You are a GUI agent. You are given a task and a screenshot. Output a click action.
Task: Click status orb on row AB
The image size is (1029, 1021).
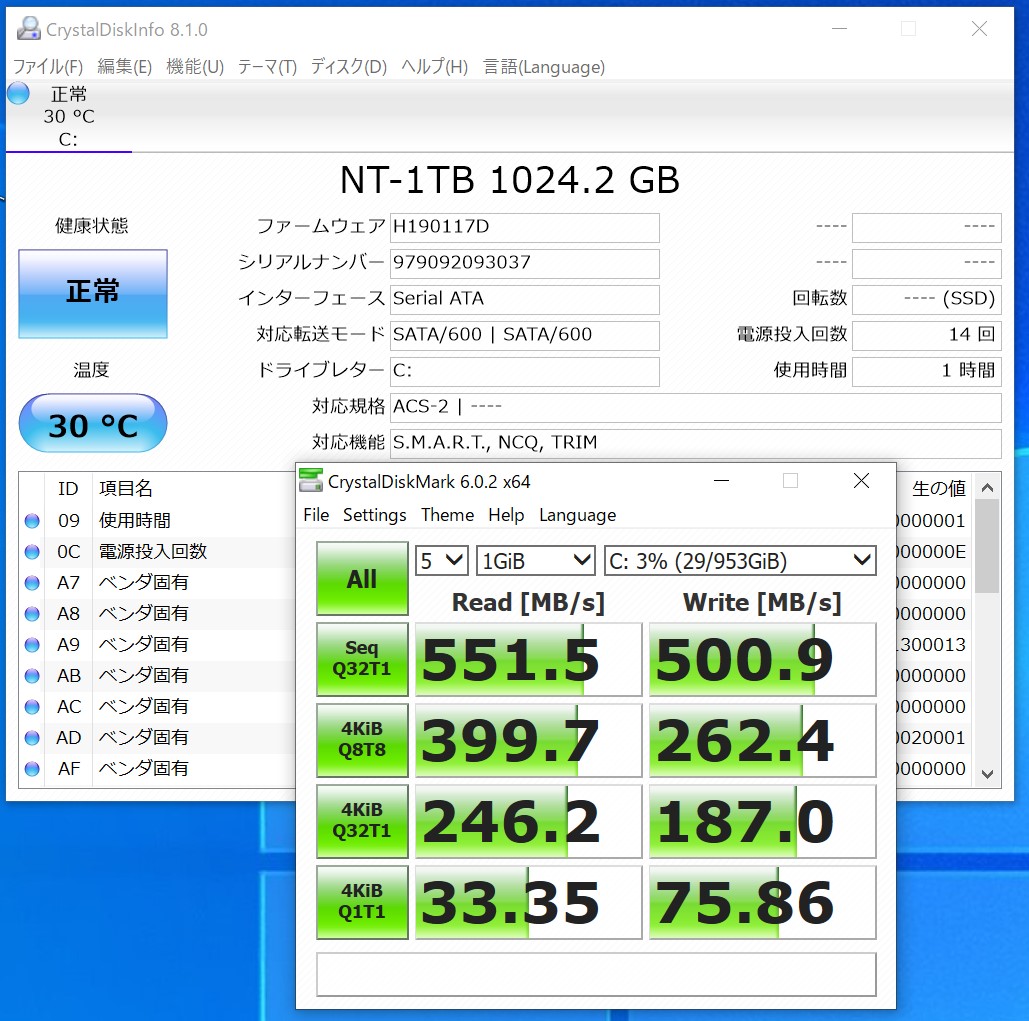32,676
